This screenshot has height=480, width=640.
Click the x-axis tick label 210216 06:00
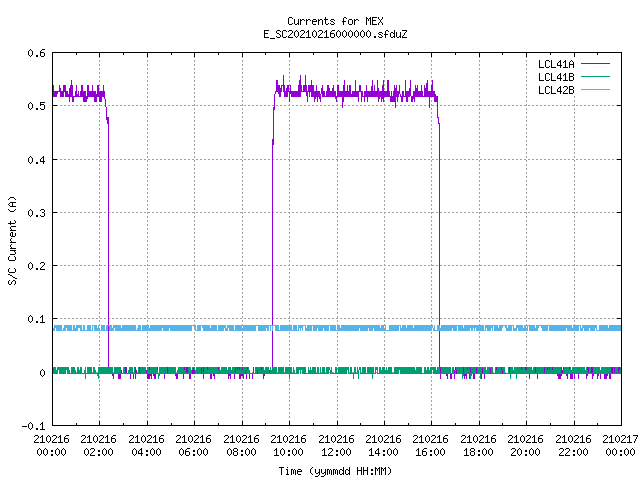pyautogui.click(x=193, y=446)
